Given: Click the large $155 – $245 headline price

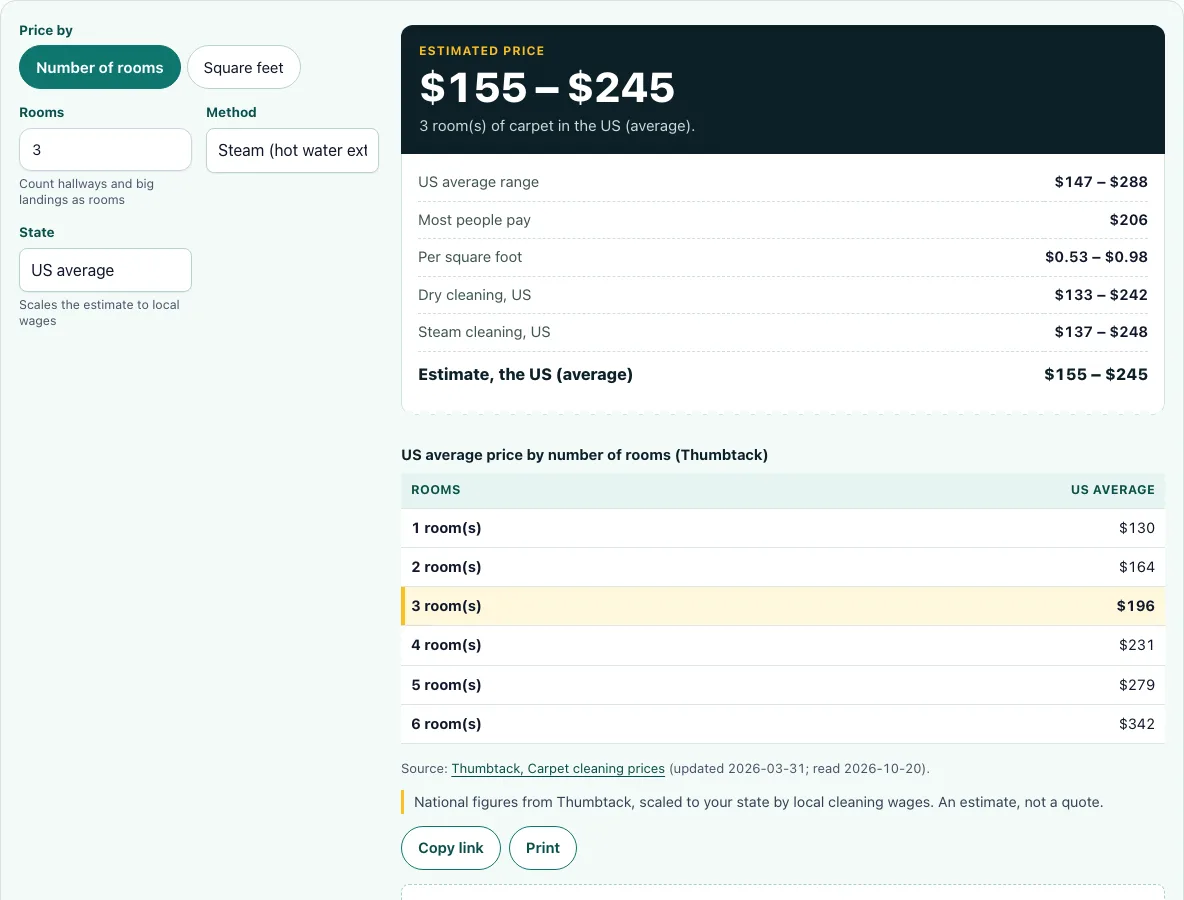Looking at the screenshot, I should 547,87.
